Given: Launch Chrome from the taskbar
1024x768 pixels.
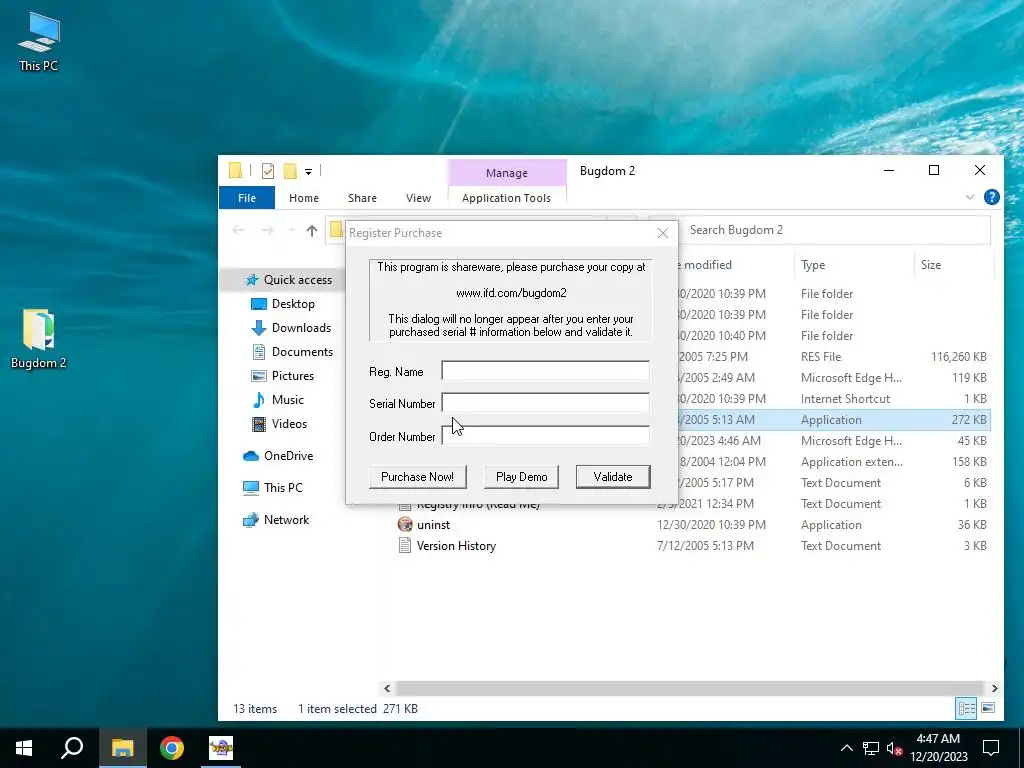Looking at the screenshot, I should coord(172,748).
